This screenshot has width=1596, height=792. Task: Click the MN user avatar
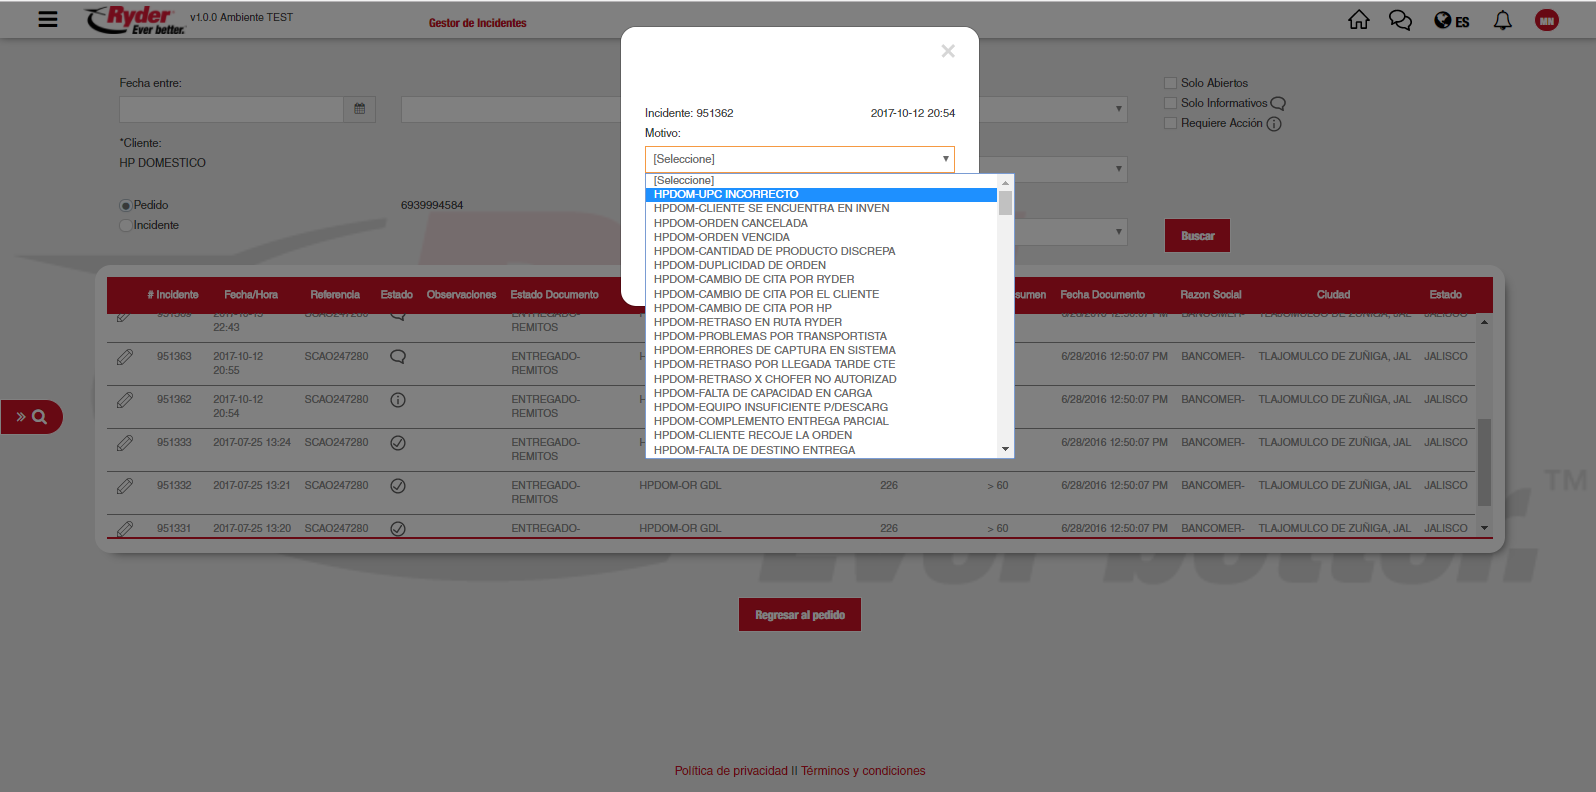pos(1546,20)
